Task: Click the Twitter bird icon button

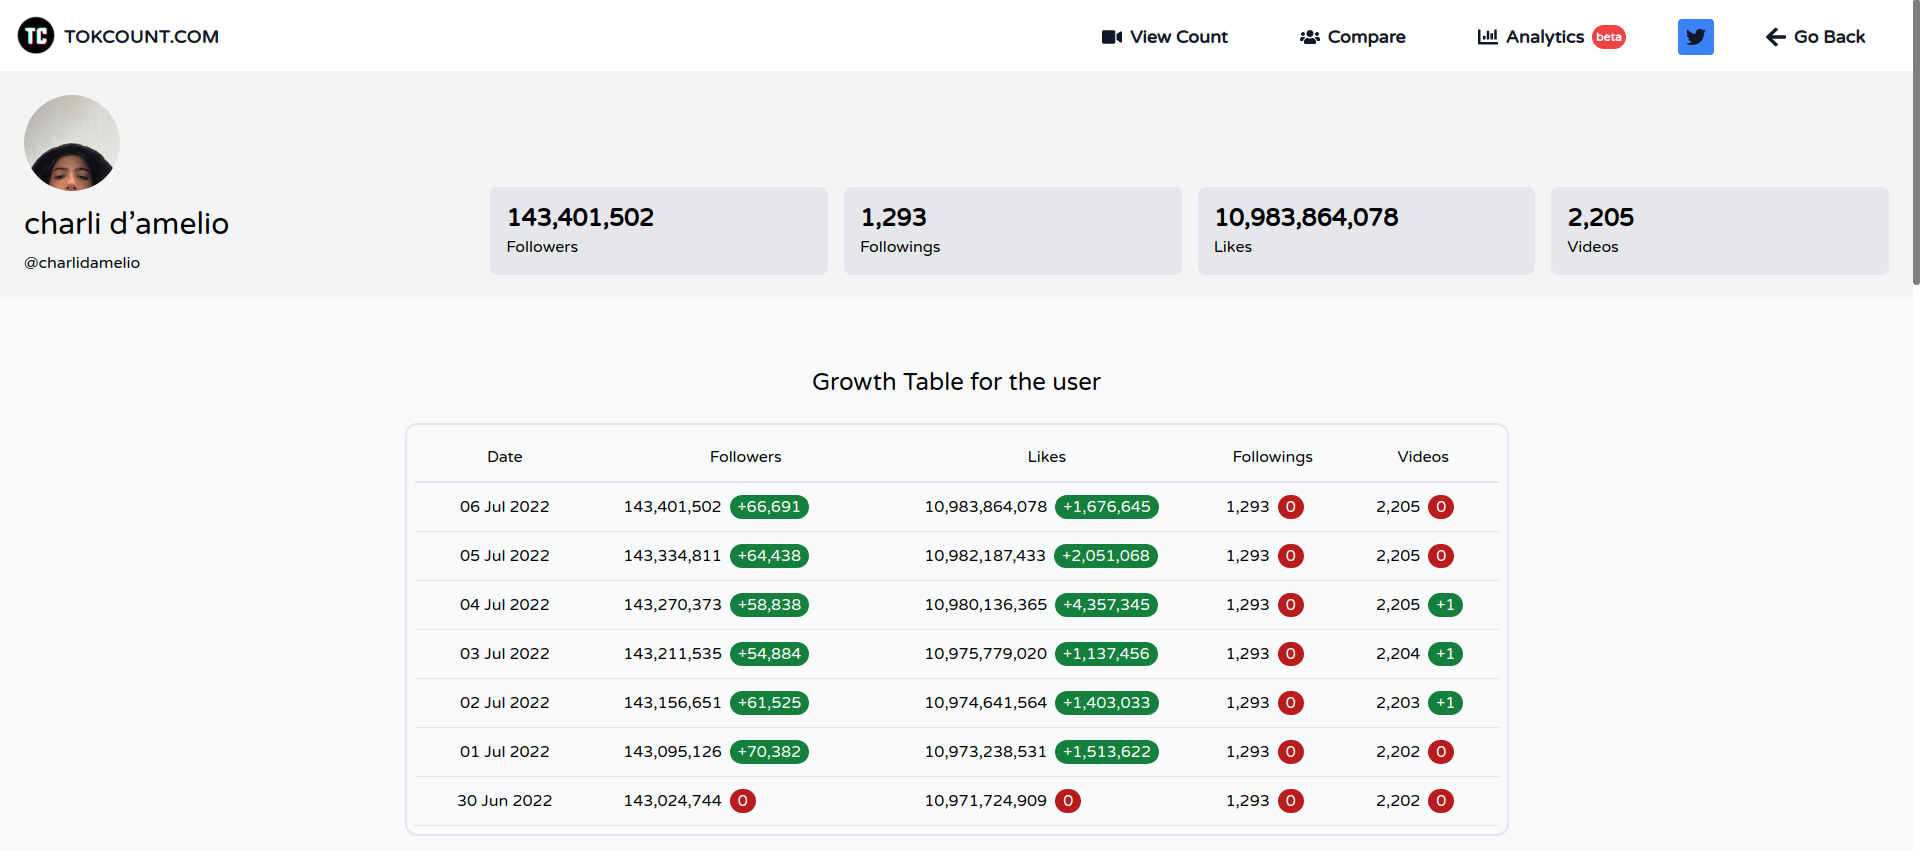Action: [x=1695, y=37]
